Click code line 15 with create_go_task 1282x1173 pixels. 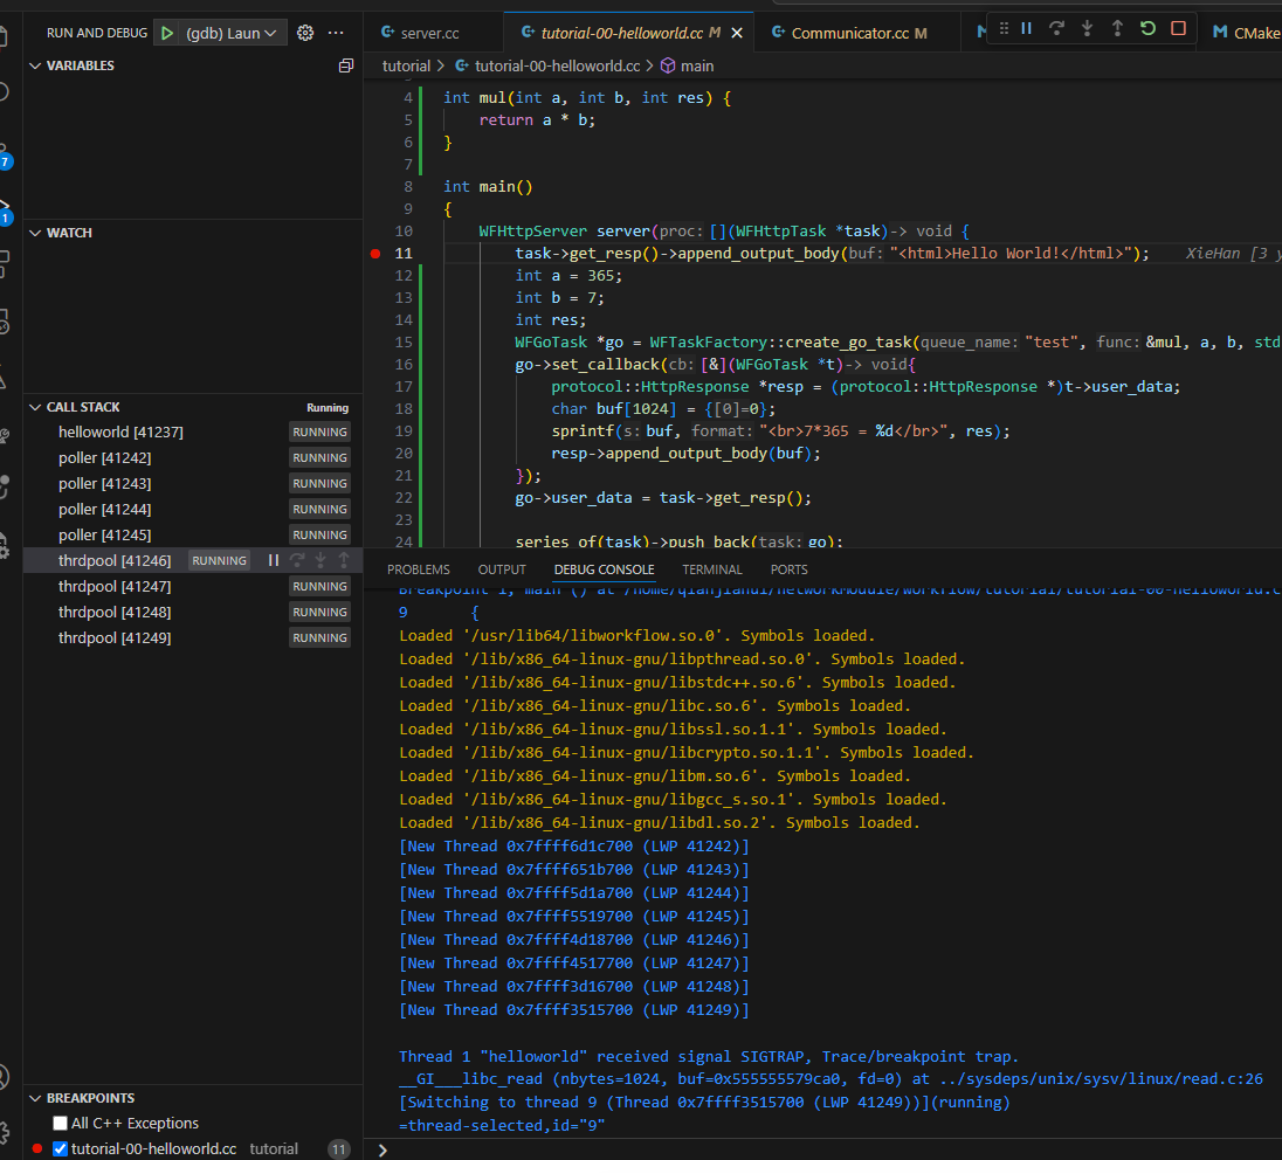click(x=898, y=343)
